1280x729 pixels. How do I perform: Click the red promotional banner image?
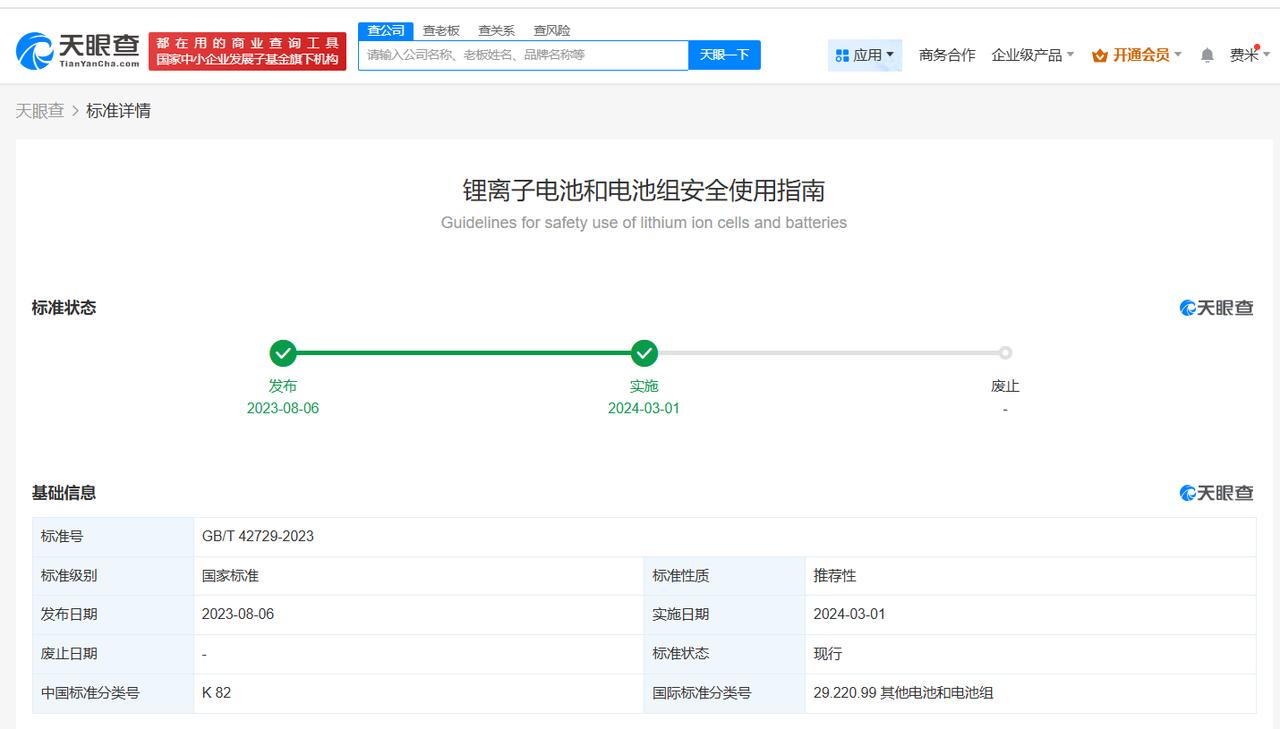pos(247,51)
